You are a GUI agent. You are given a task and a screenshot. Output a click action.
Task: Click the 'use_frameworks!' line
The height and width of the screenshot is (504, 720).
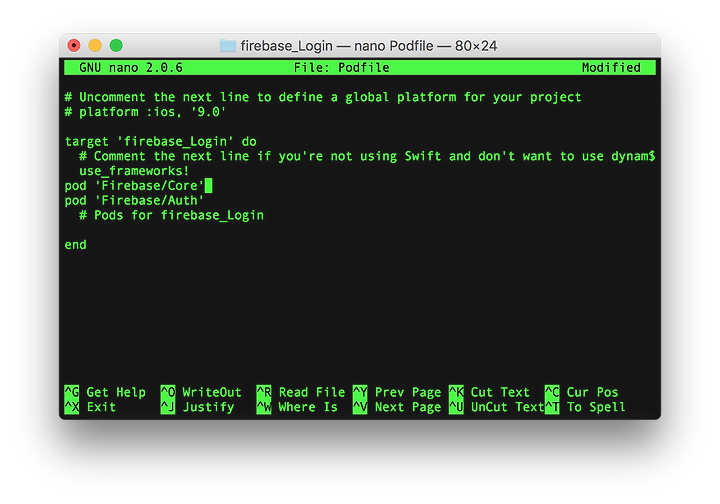click(134, 171)
